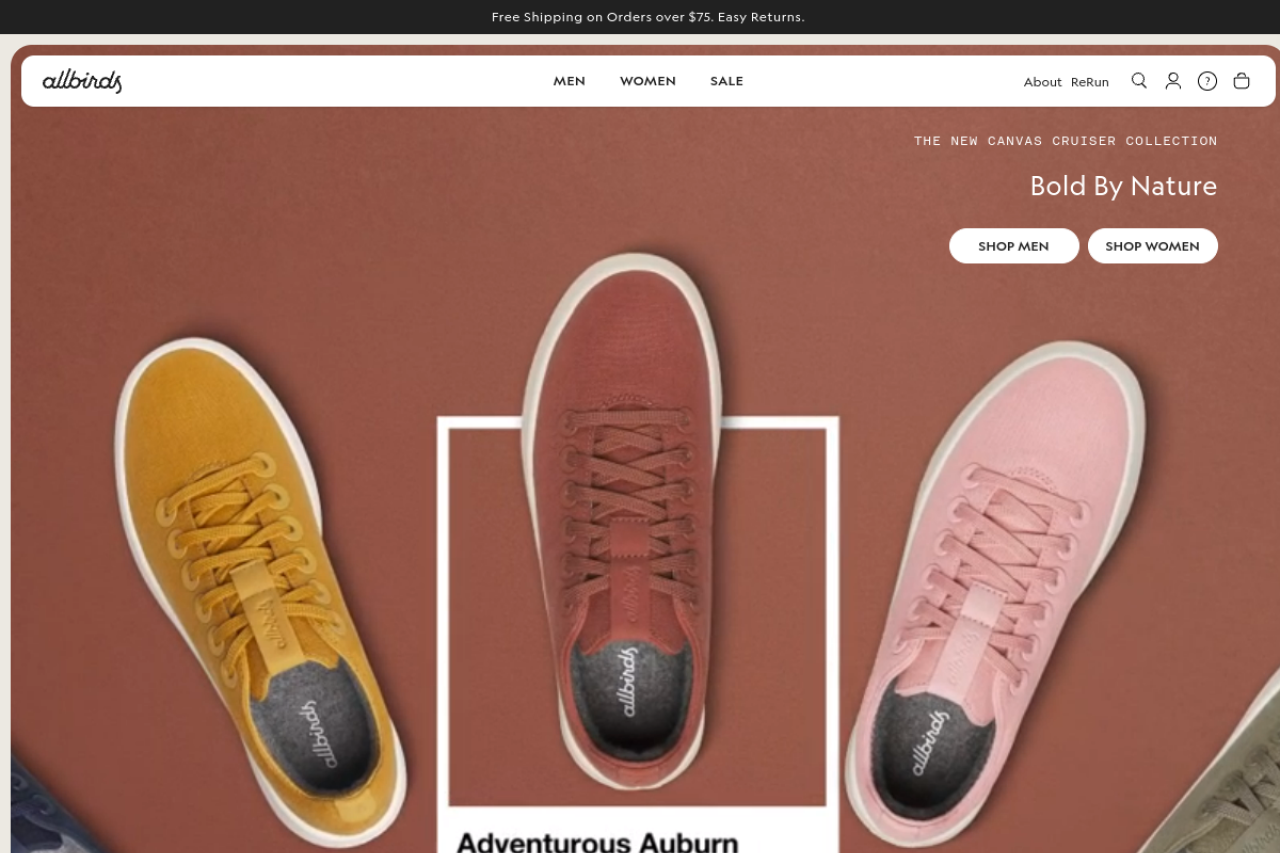Open the SALE menu

coord(727,81)
